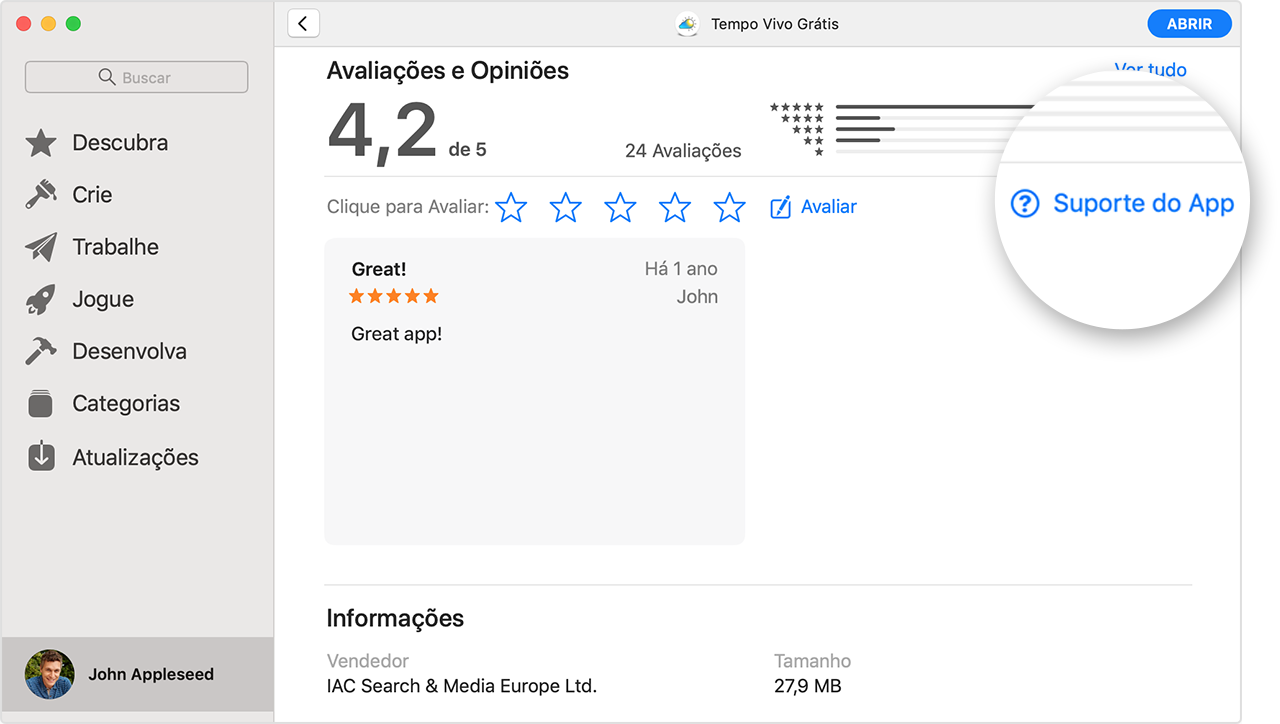Show Atualizações download icon page

[x=41, y=457]
